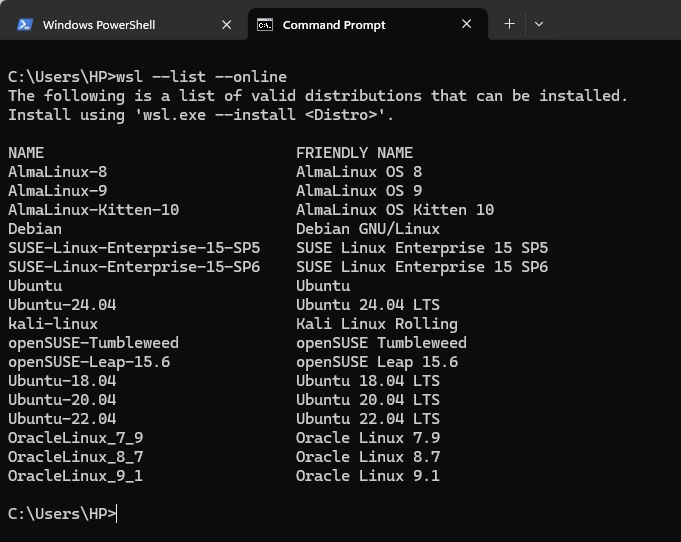This screenshot has height=542, width=681.
Task: Click openSUSE-Tumbleweed distro name
Action: point(93,343)
